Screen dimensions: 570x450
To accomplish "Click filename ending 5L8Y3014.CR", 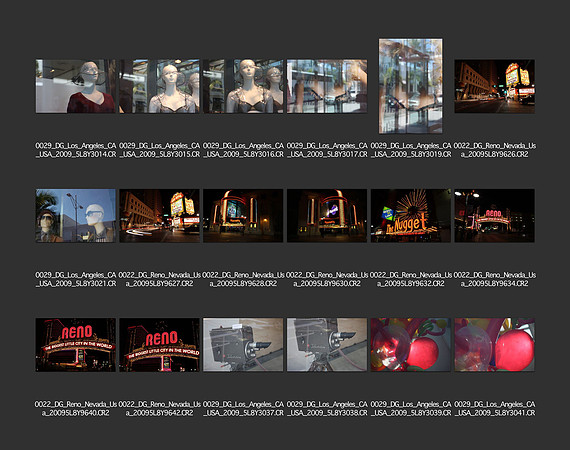I will pyautogui.click(x=76, y=150).
